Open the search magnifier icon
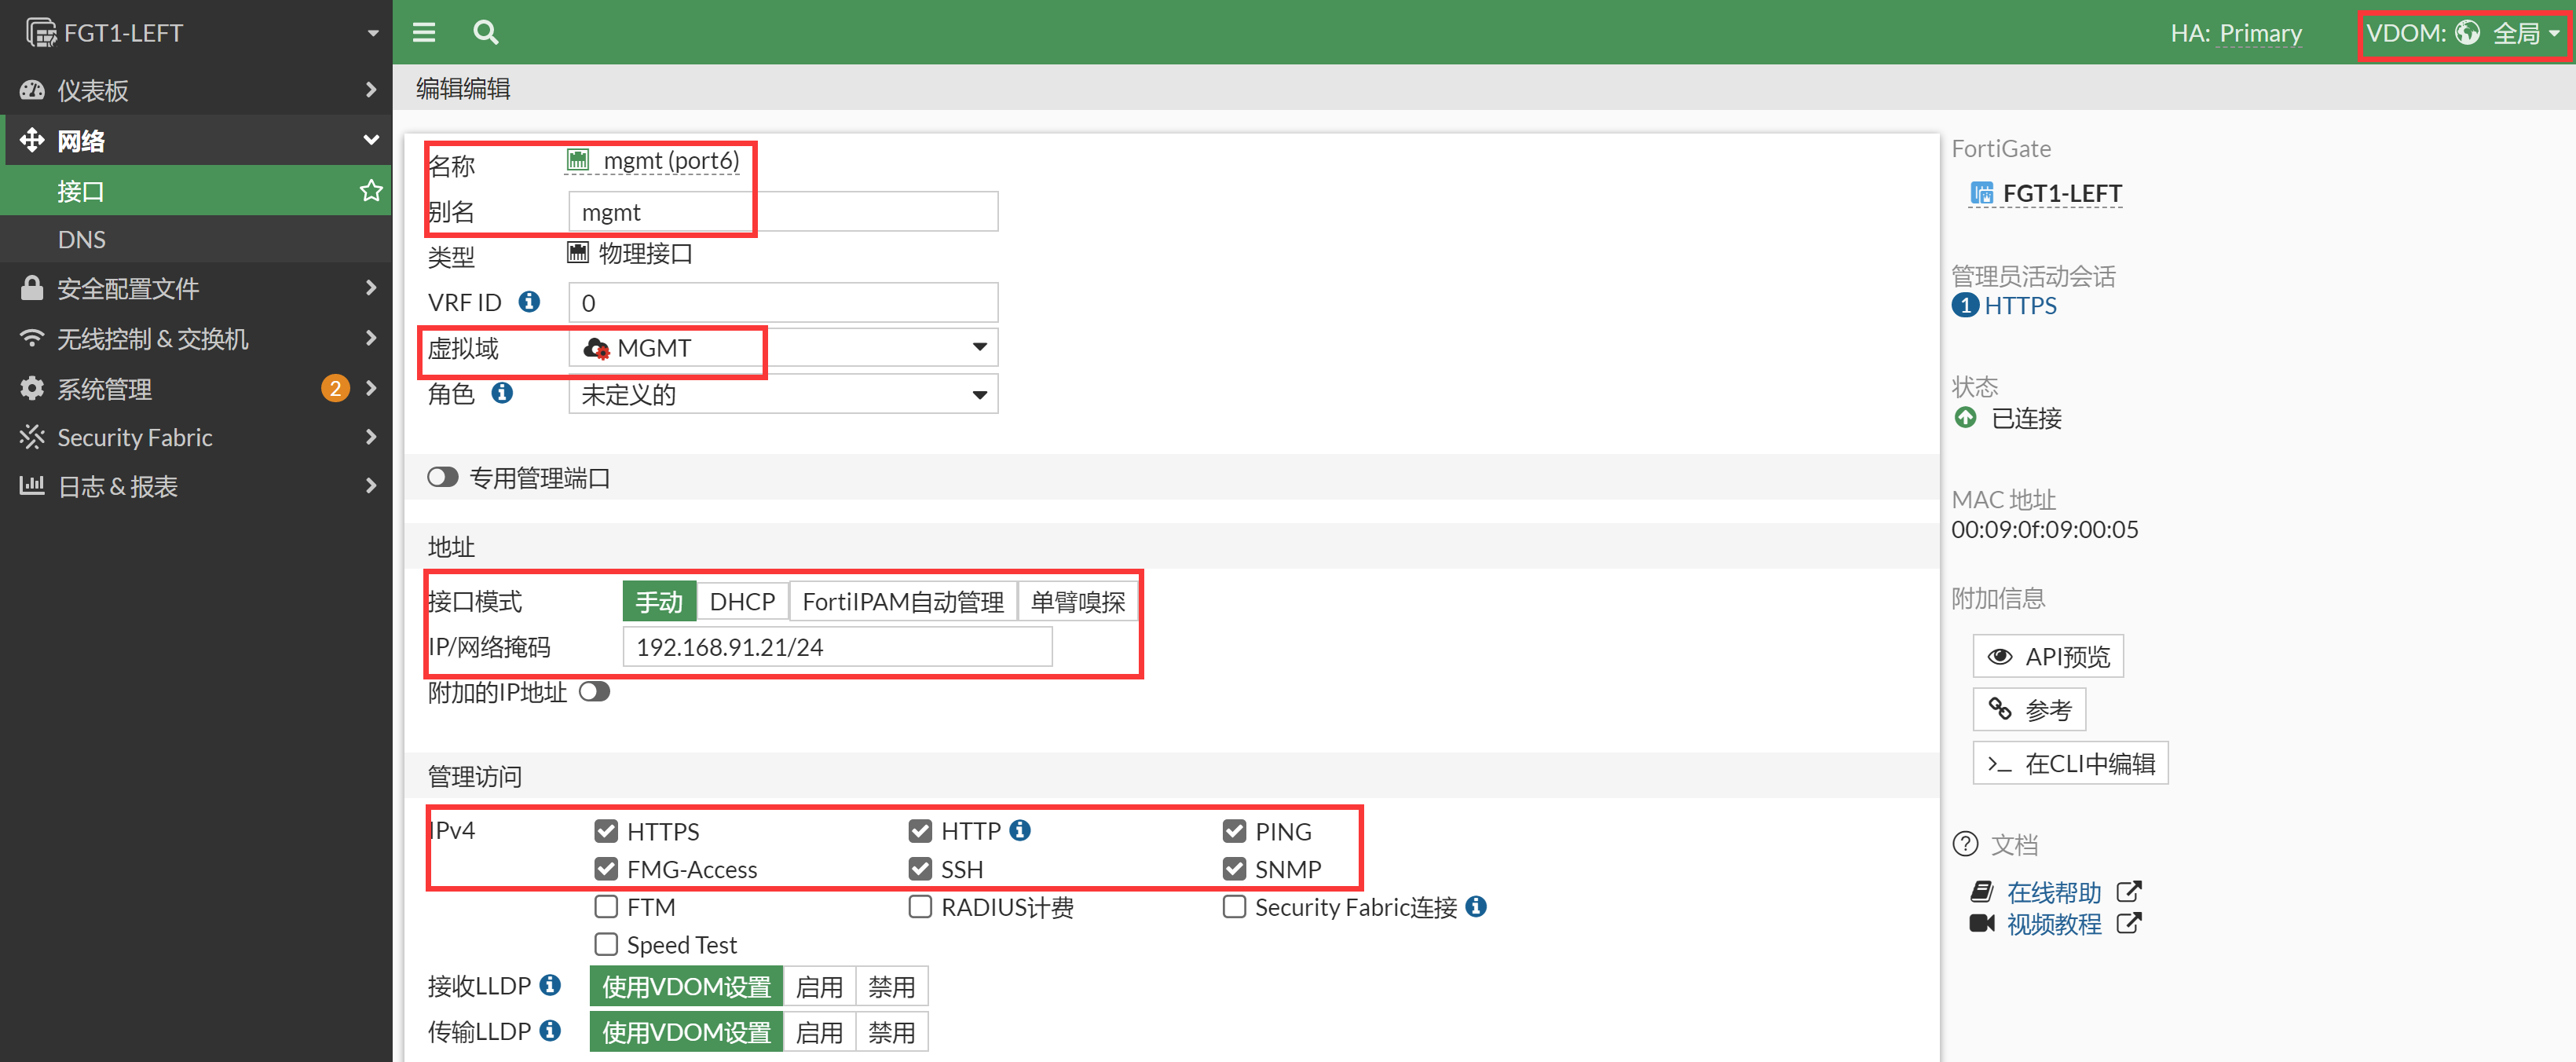This screenshot has height=1062, width=2576. (486, 32)
